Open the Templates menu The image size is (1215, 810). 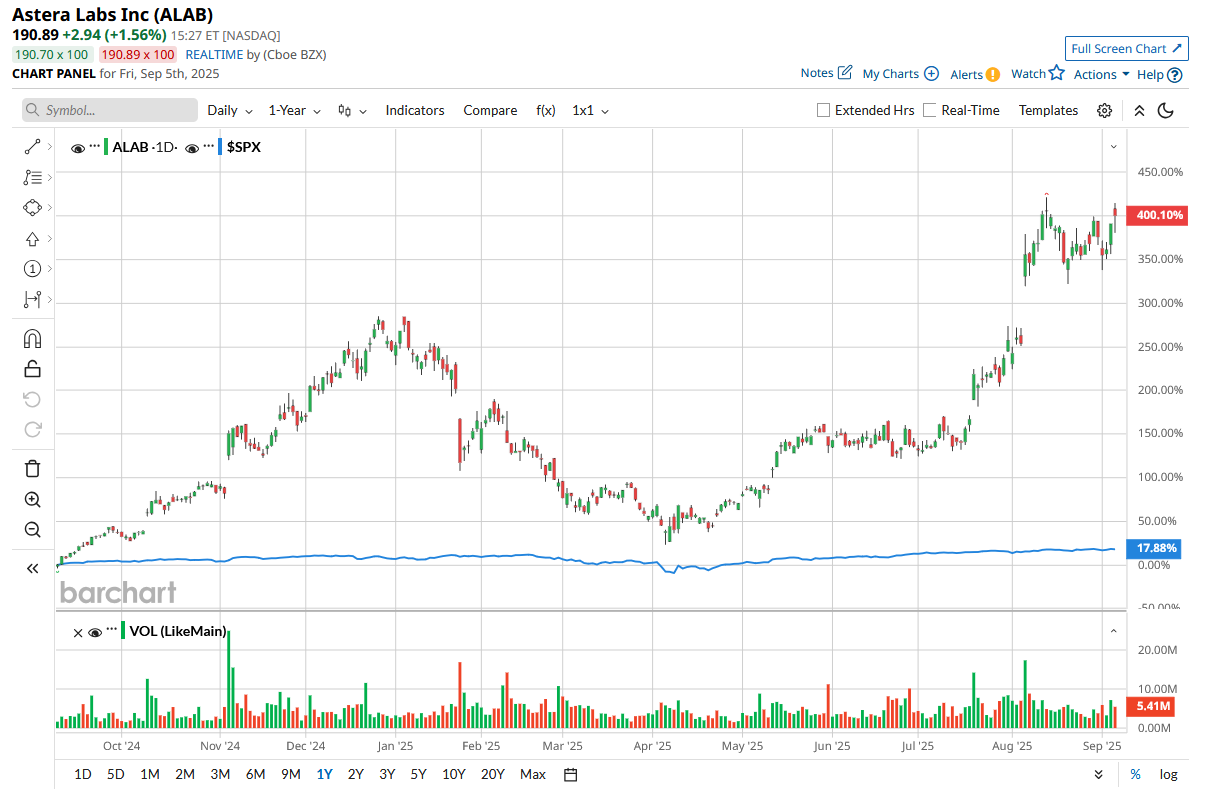pos(1048,111)
